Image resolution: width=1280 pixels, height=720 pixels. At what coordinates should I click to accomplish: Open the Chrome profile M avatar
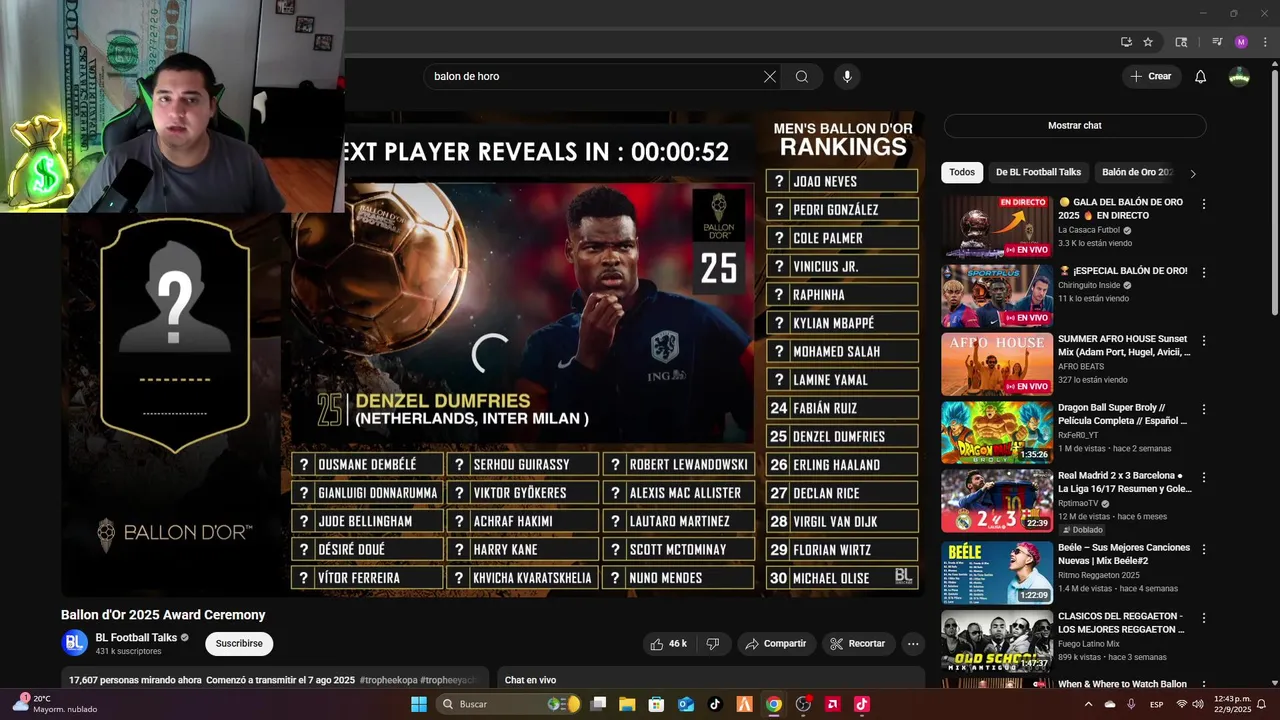[1241, 42]
